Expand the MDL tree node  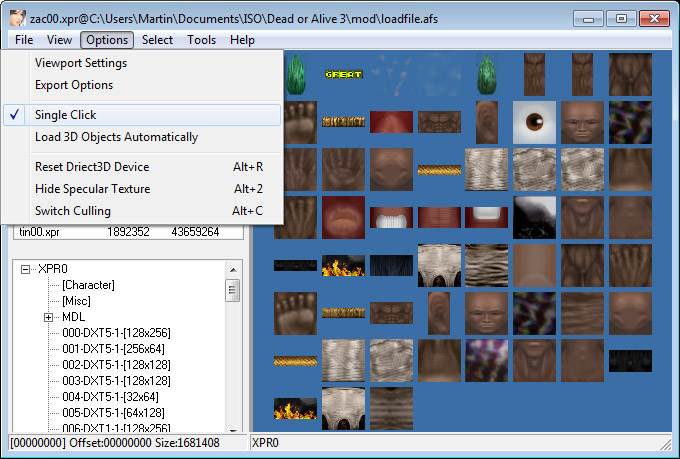click(49, 318)
